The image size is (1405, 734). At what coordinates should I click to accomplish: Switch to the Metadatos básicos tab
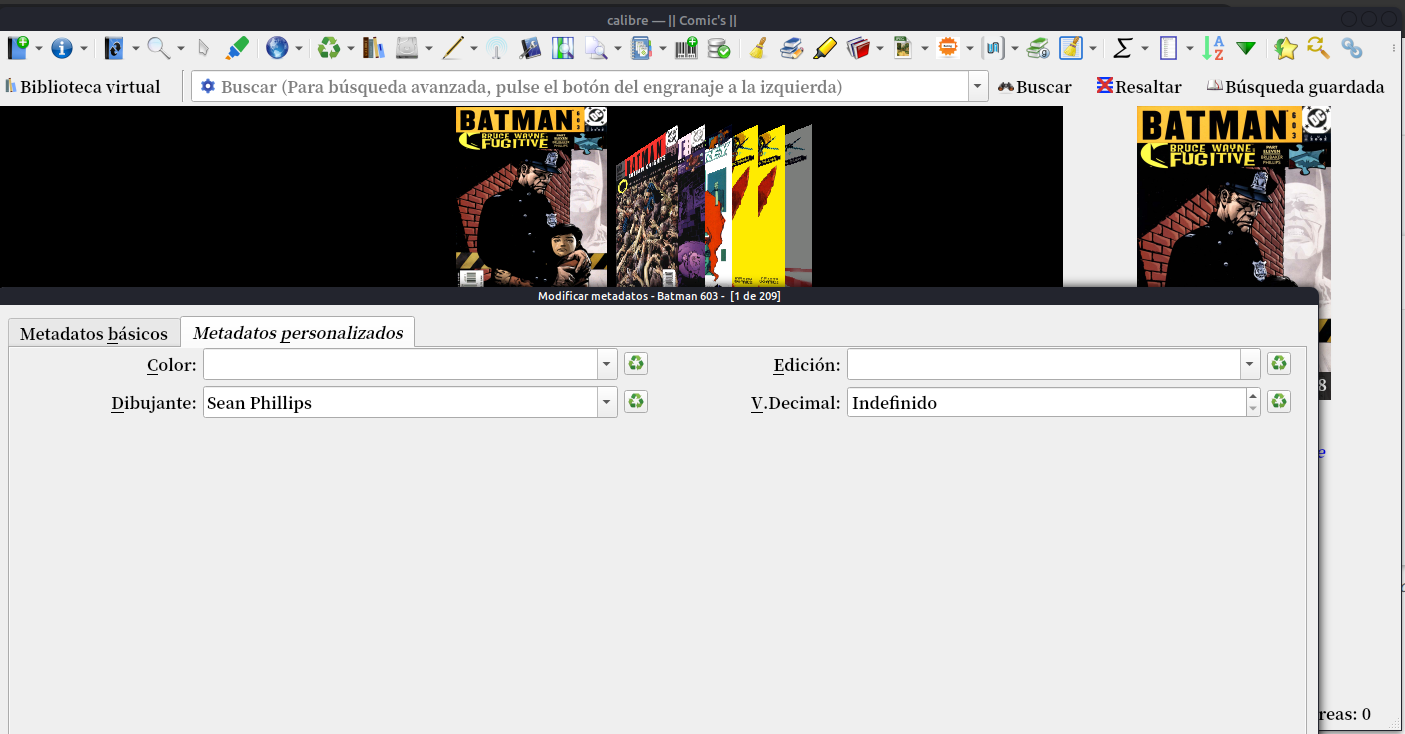click(94, 334)
